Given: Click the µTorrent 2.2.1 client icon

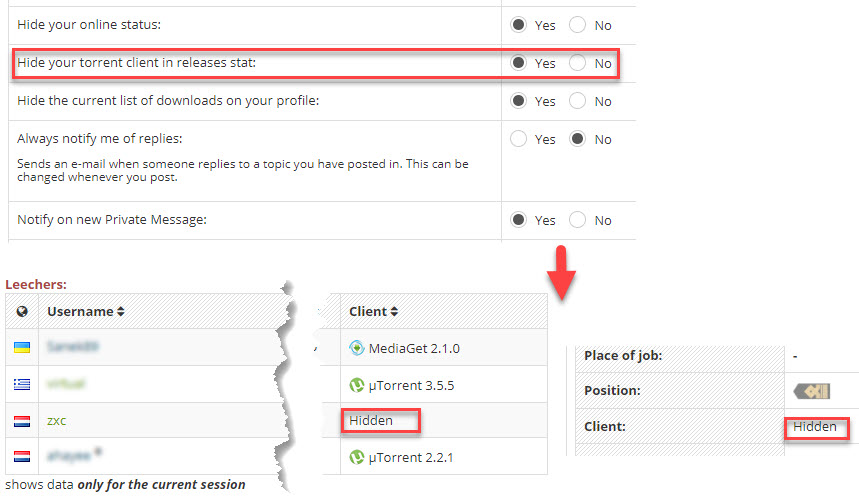Looking at the screenshot, I should click(x=356, y=457).
